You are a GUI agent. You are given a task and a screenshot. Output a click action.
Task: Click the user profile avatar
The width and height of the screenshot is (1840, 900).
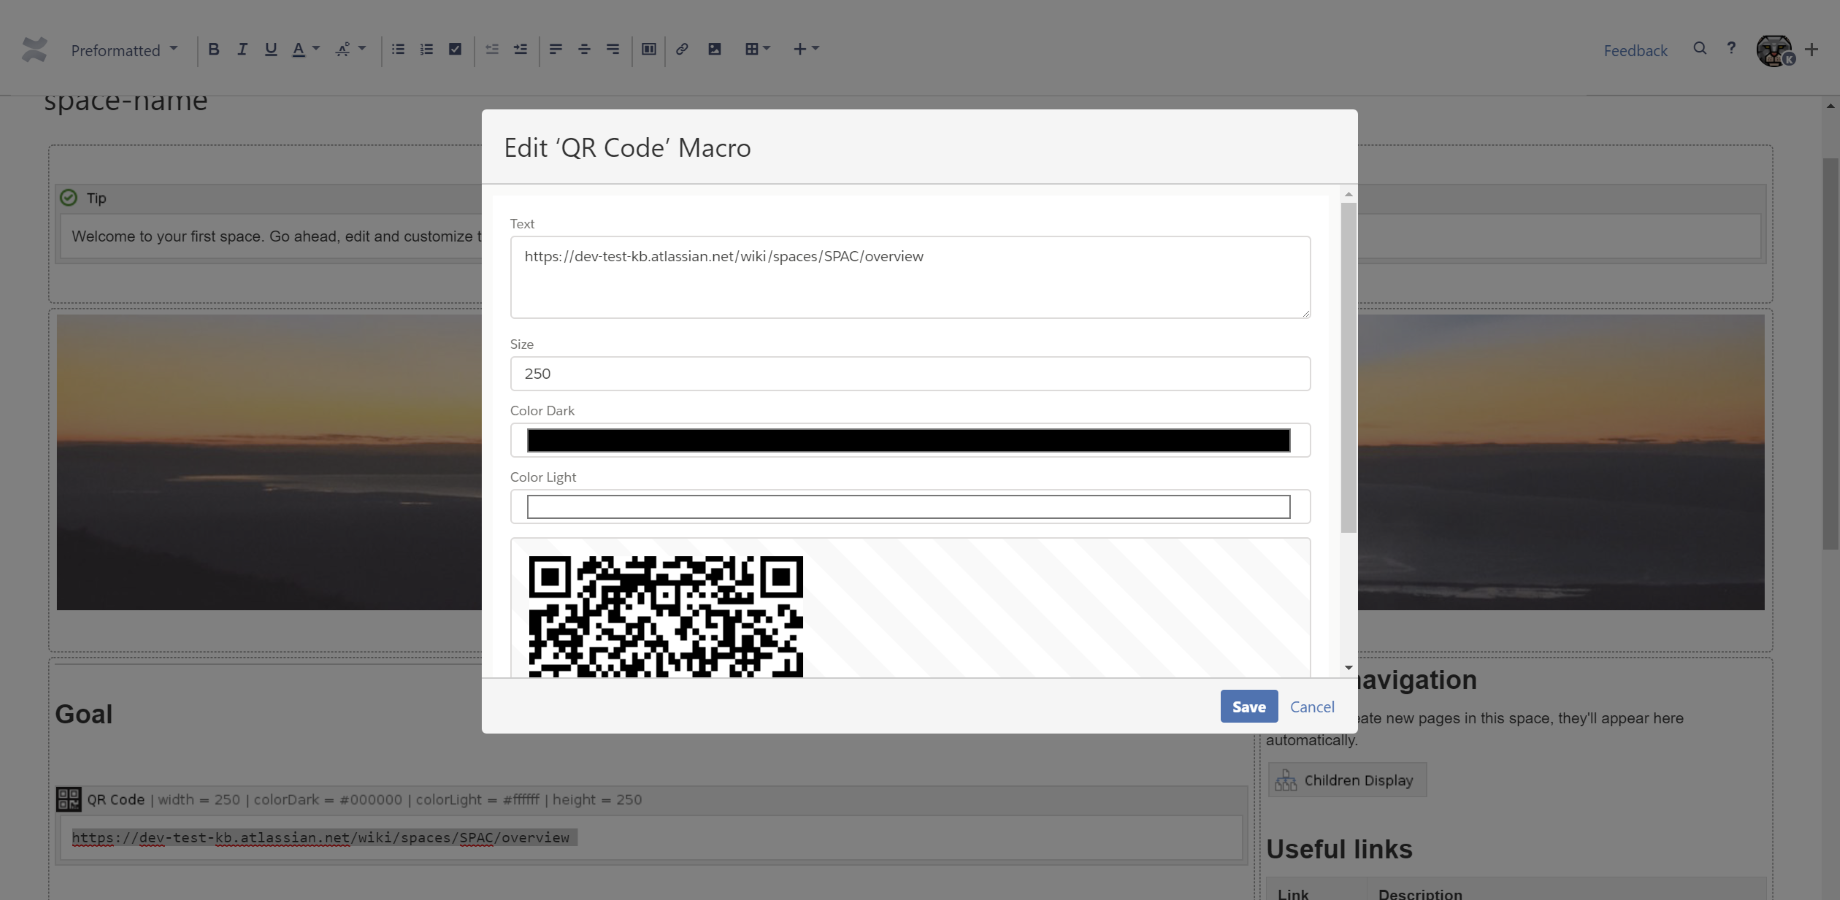point(1775,50)
